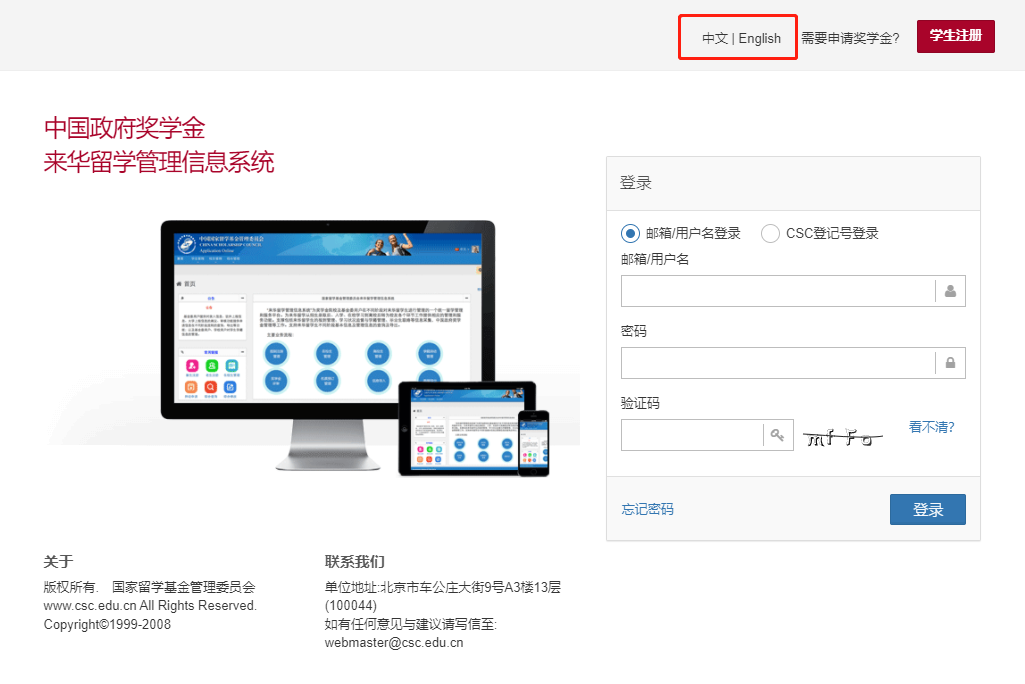Image resolution: width=1025 pixels, height=684 pixels.
Task: Open the 忘记密码 link
Action: (647, 509)
